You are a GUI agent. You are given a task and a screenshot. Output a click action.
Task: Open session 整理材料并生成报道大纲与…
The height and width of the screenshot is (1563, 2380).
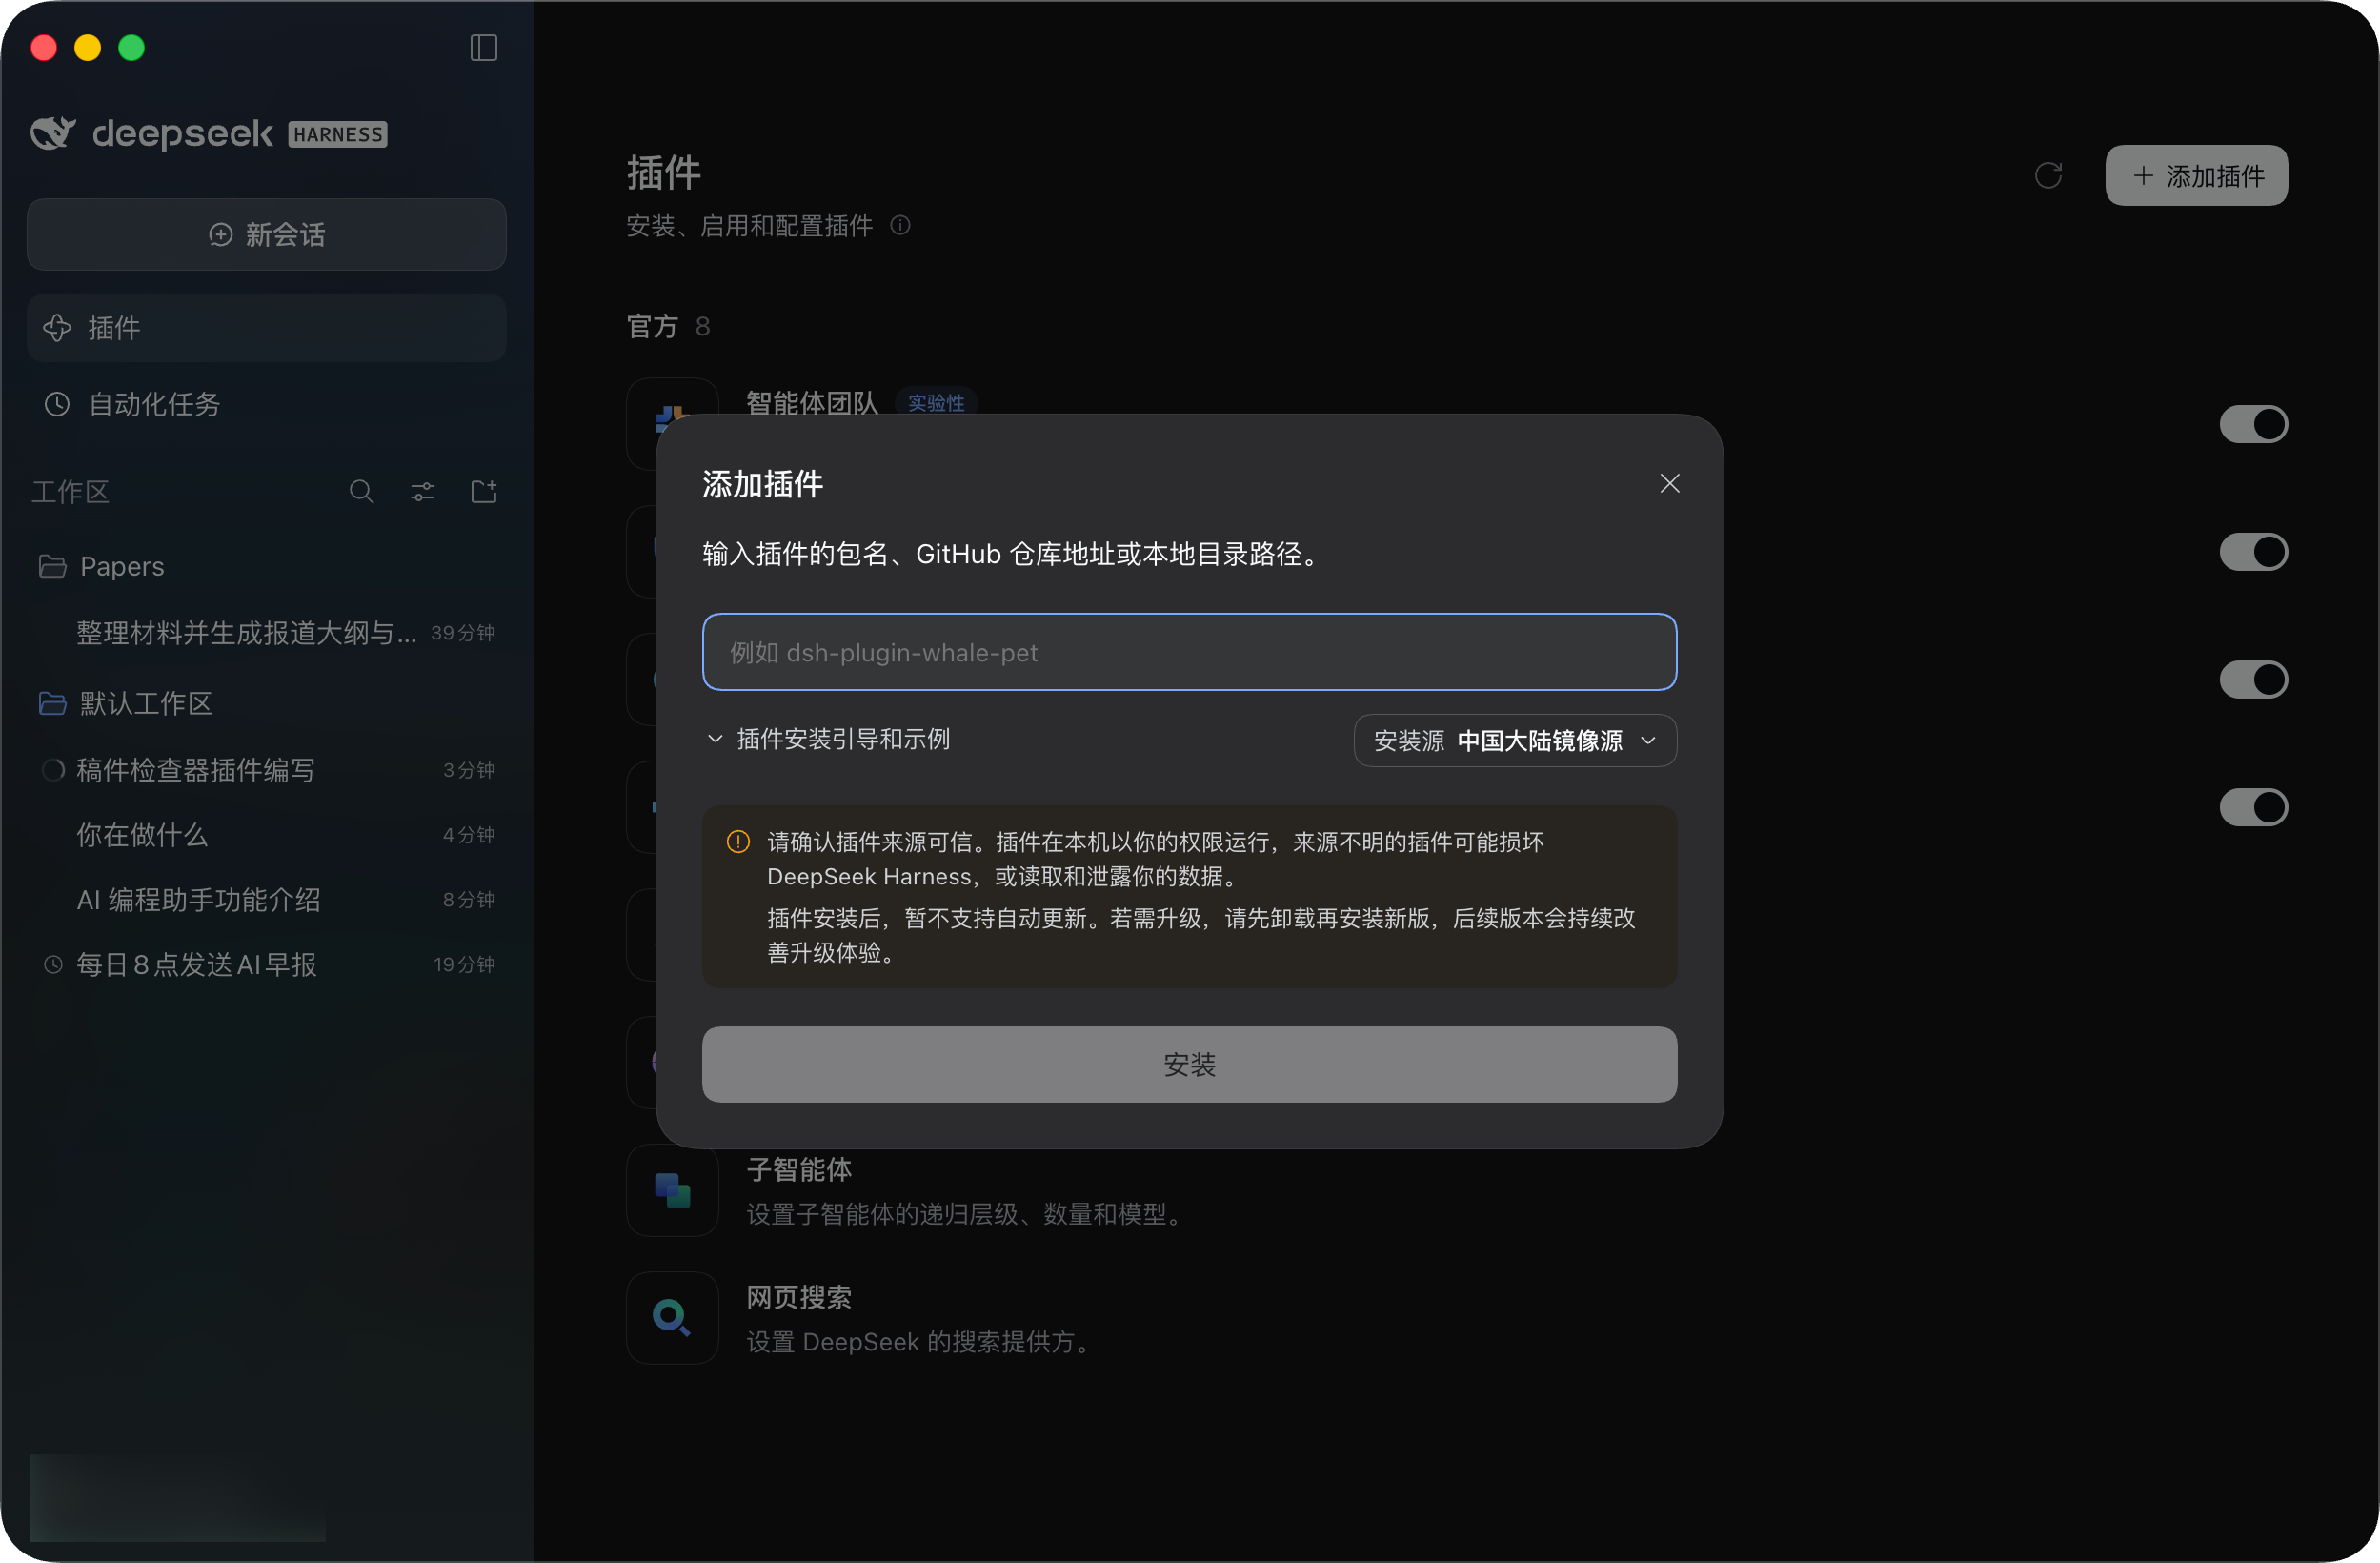(x=266, y=633)
